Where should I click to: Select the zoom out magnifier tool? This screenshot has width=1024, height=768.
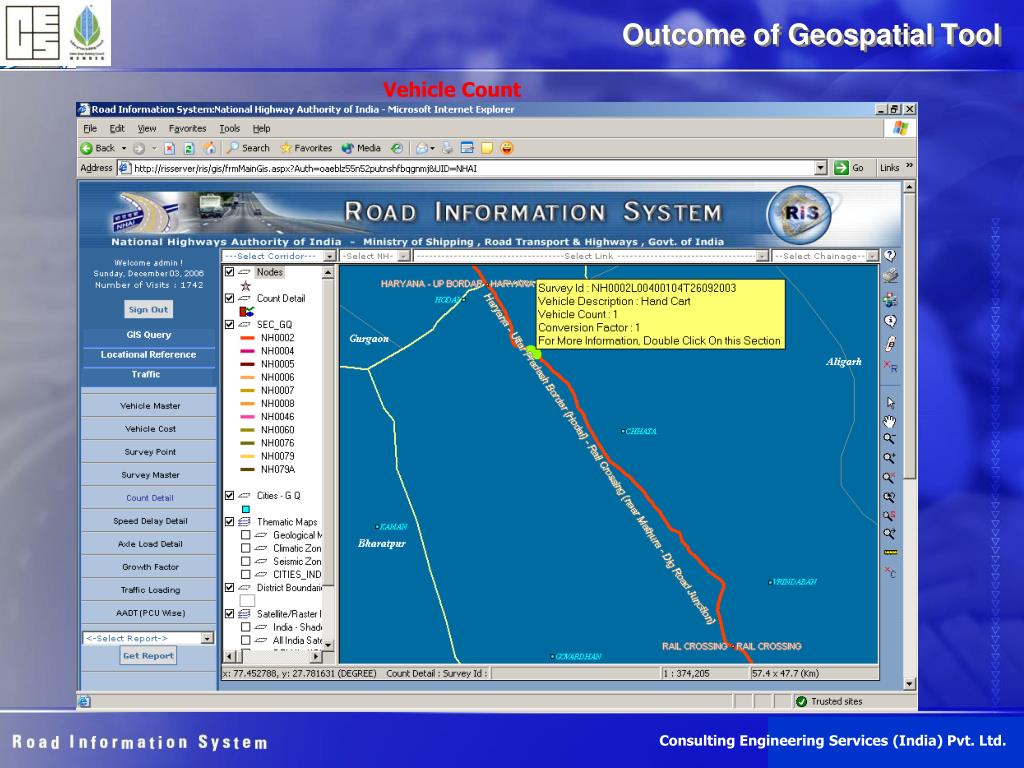click(x=889, y=439)
